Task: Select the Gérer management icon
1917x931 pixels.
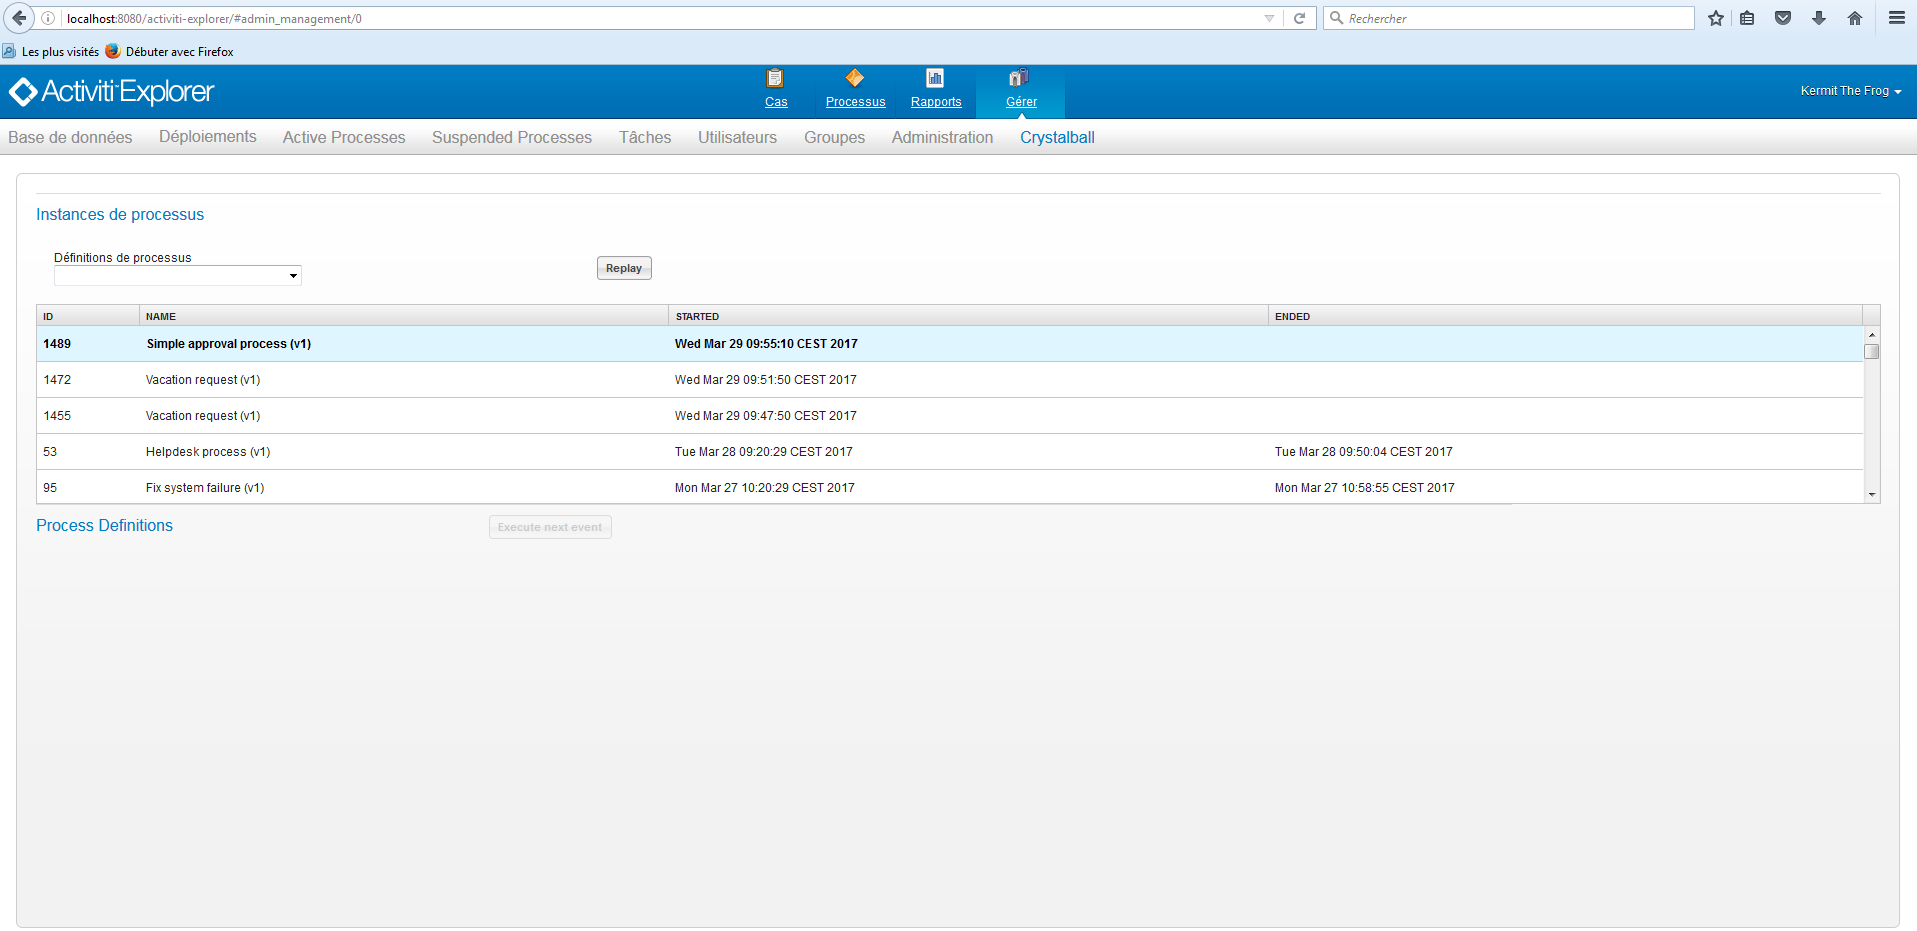Action: click(x=1019, y=78)
